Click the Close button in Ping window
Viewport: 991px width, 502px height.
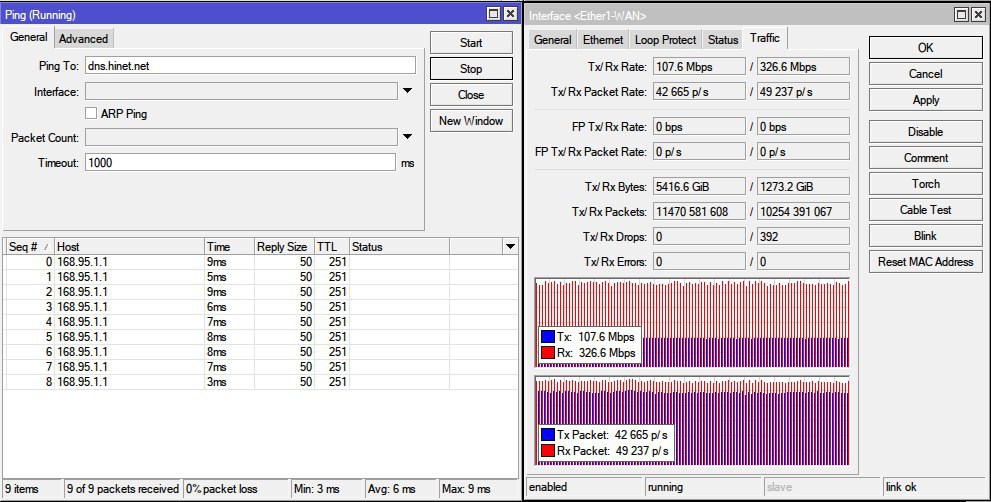point(471,95)
